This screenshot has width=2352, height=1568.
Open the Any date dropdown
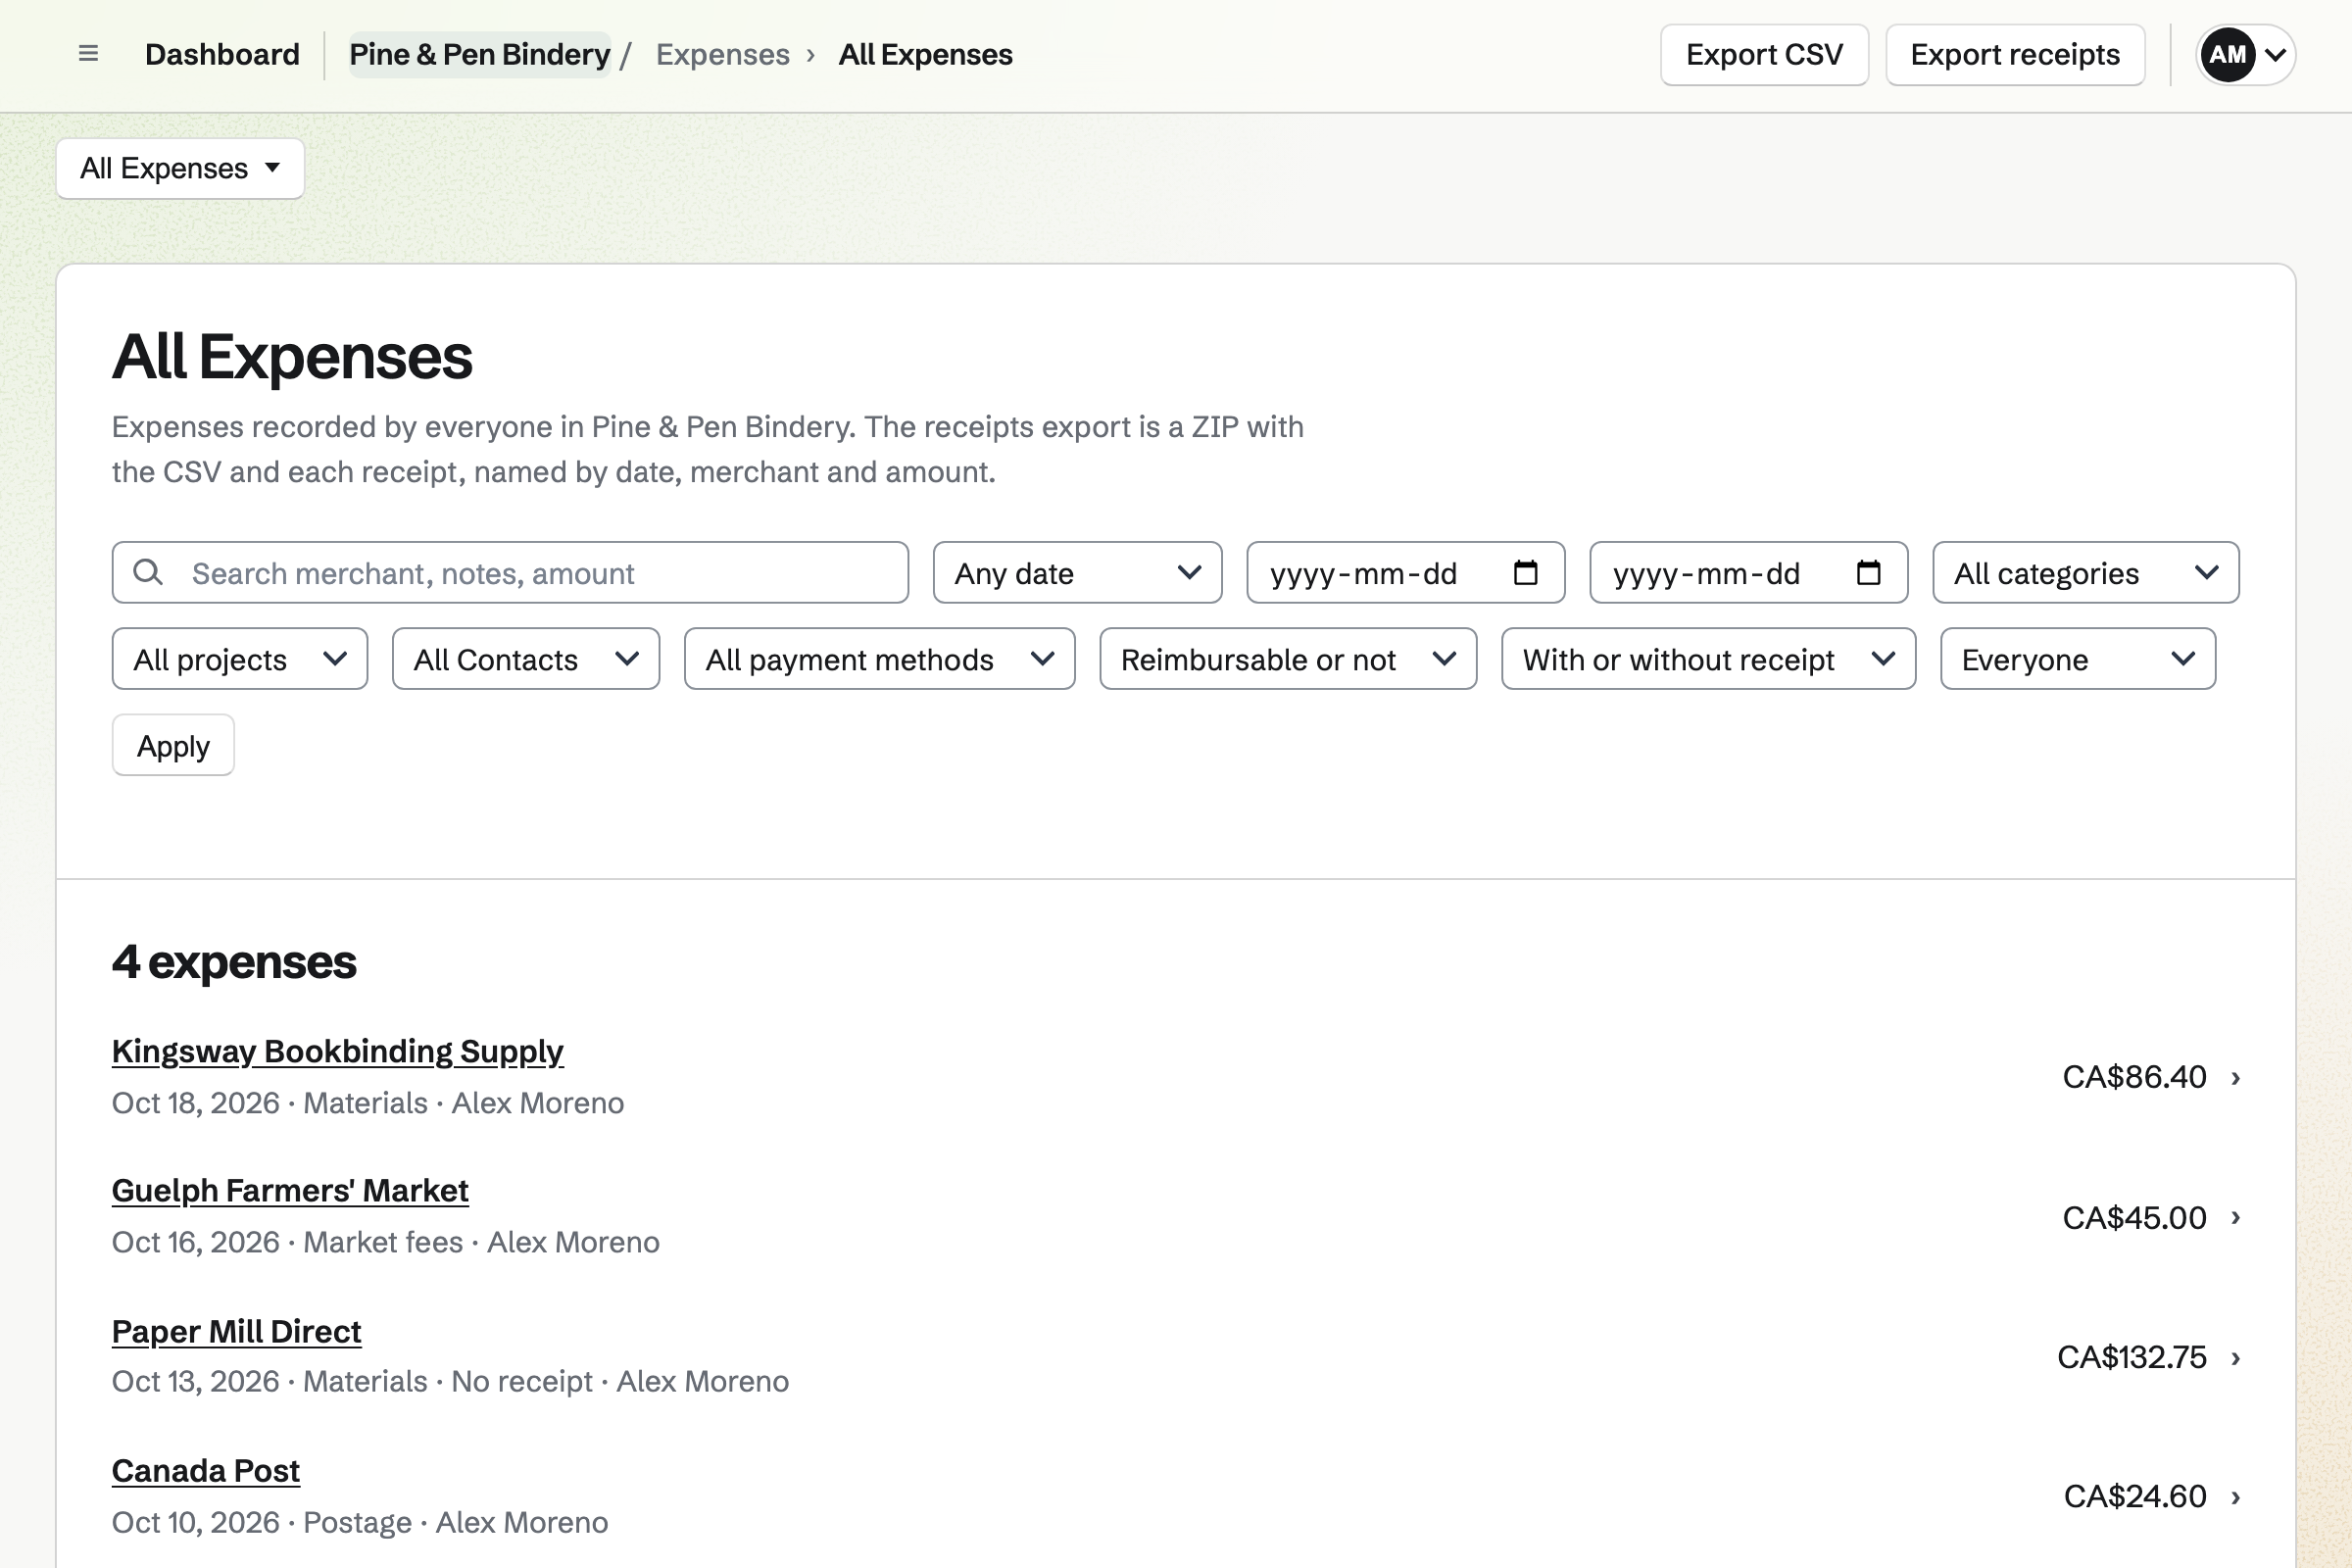1077,573
